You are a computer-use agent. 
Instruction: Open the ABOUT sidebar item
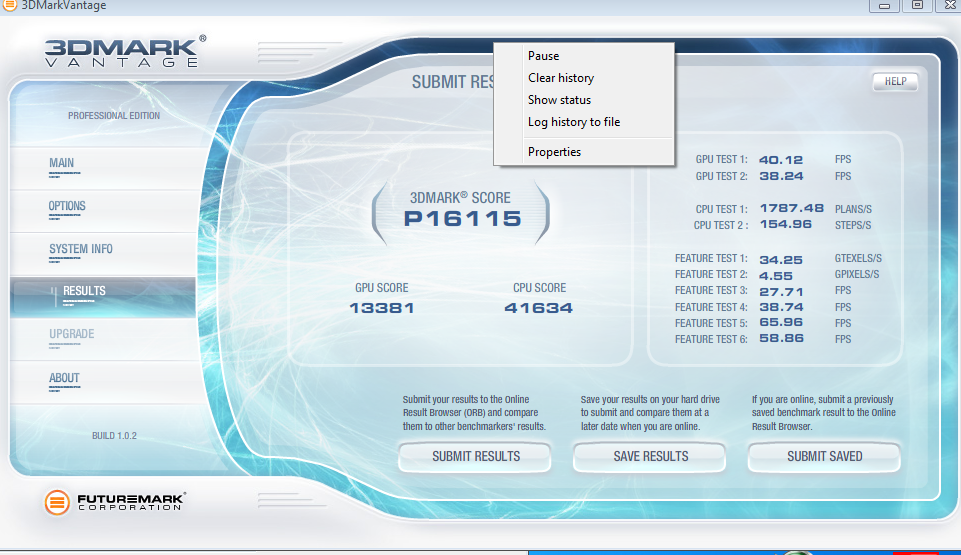click(103, 382)
